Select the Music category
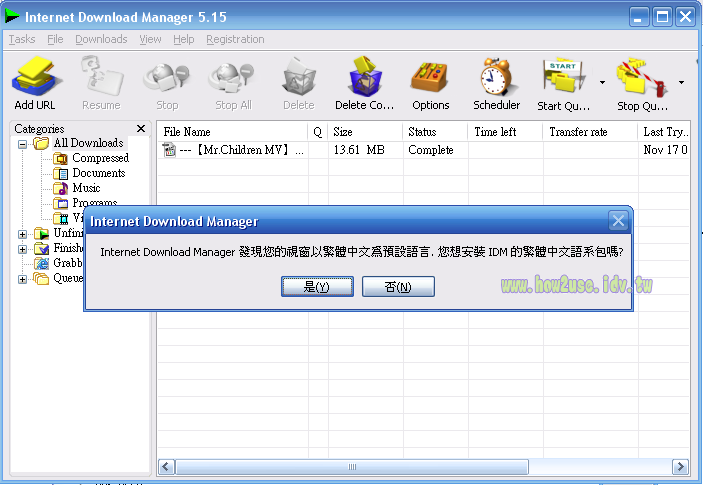 86,188
